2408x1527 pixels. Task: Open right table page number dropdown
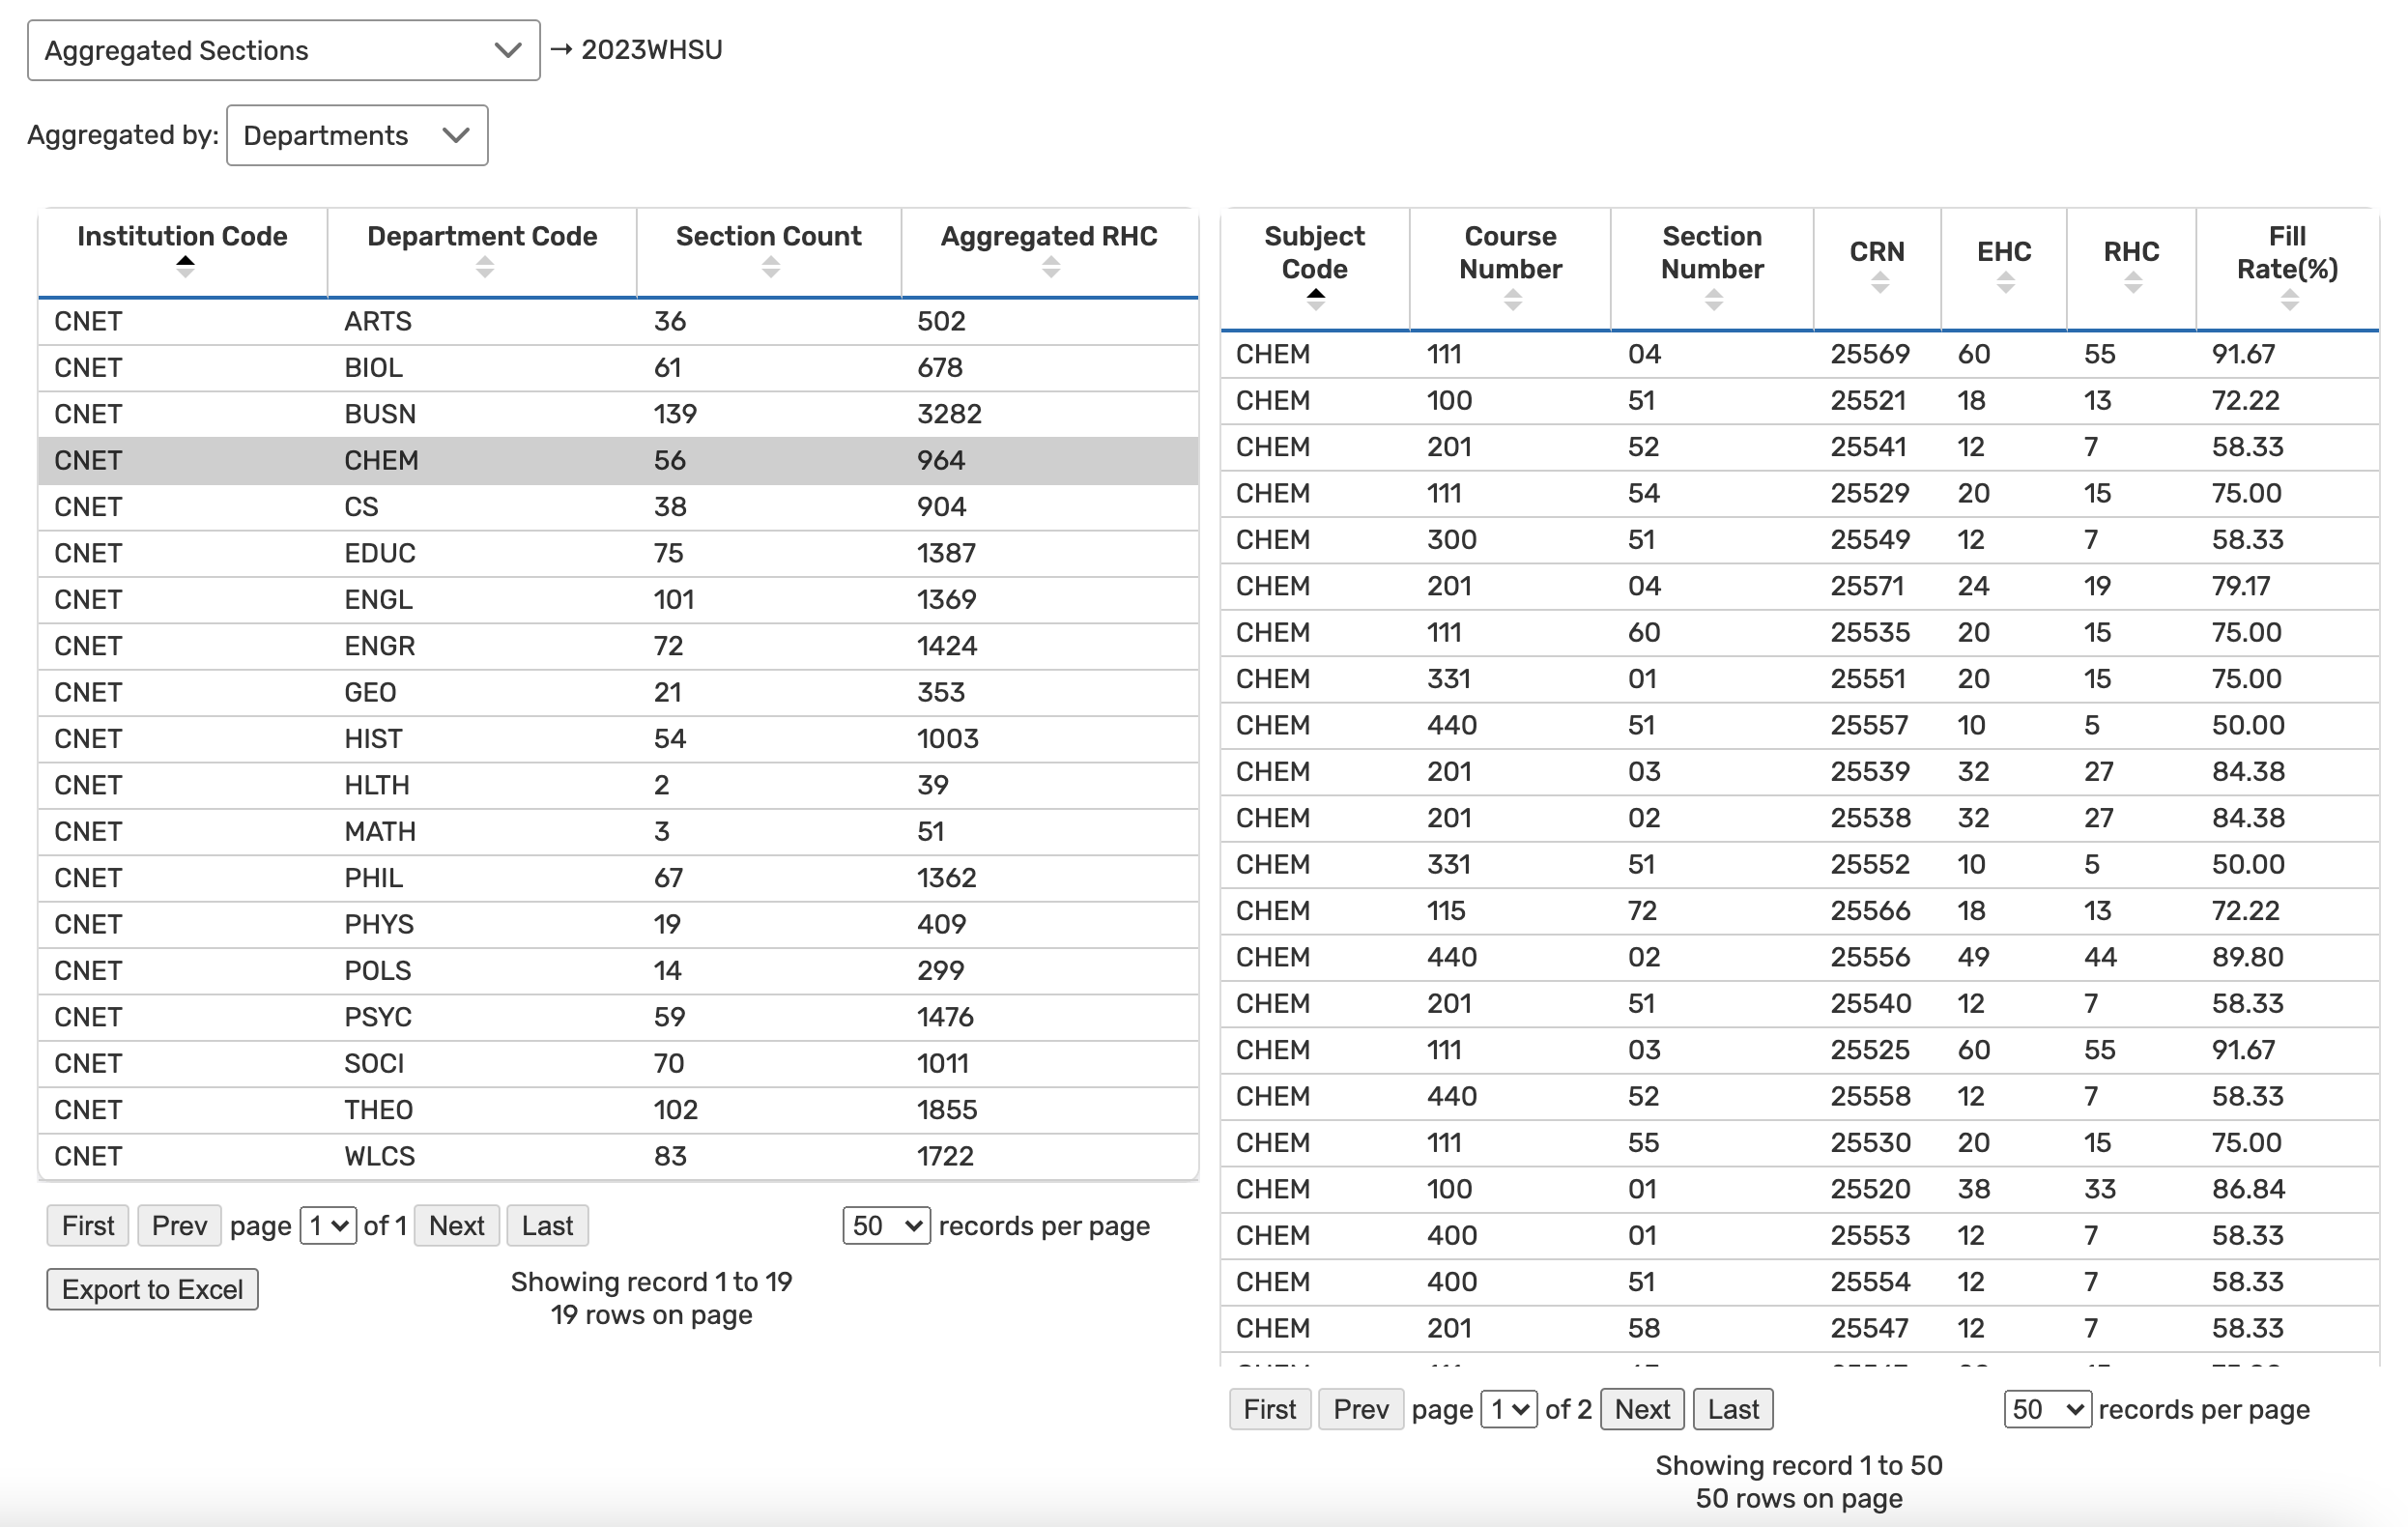click(1508, 1409)
